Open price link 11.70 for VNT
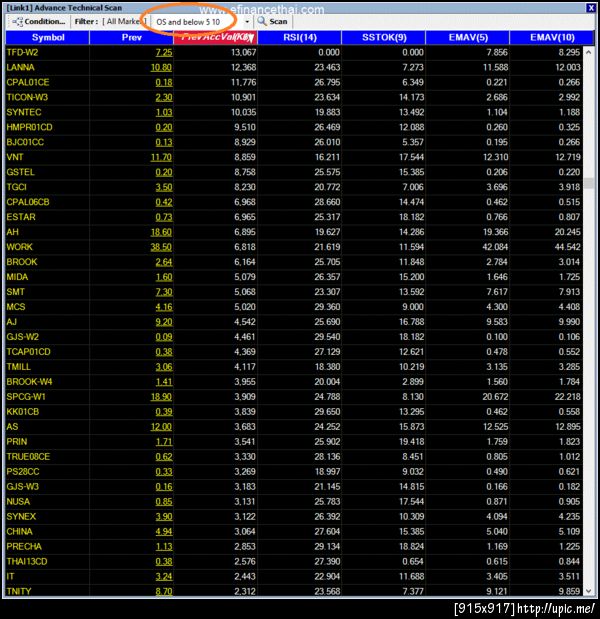600x619 pixels. 161,157
